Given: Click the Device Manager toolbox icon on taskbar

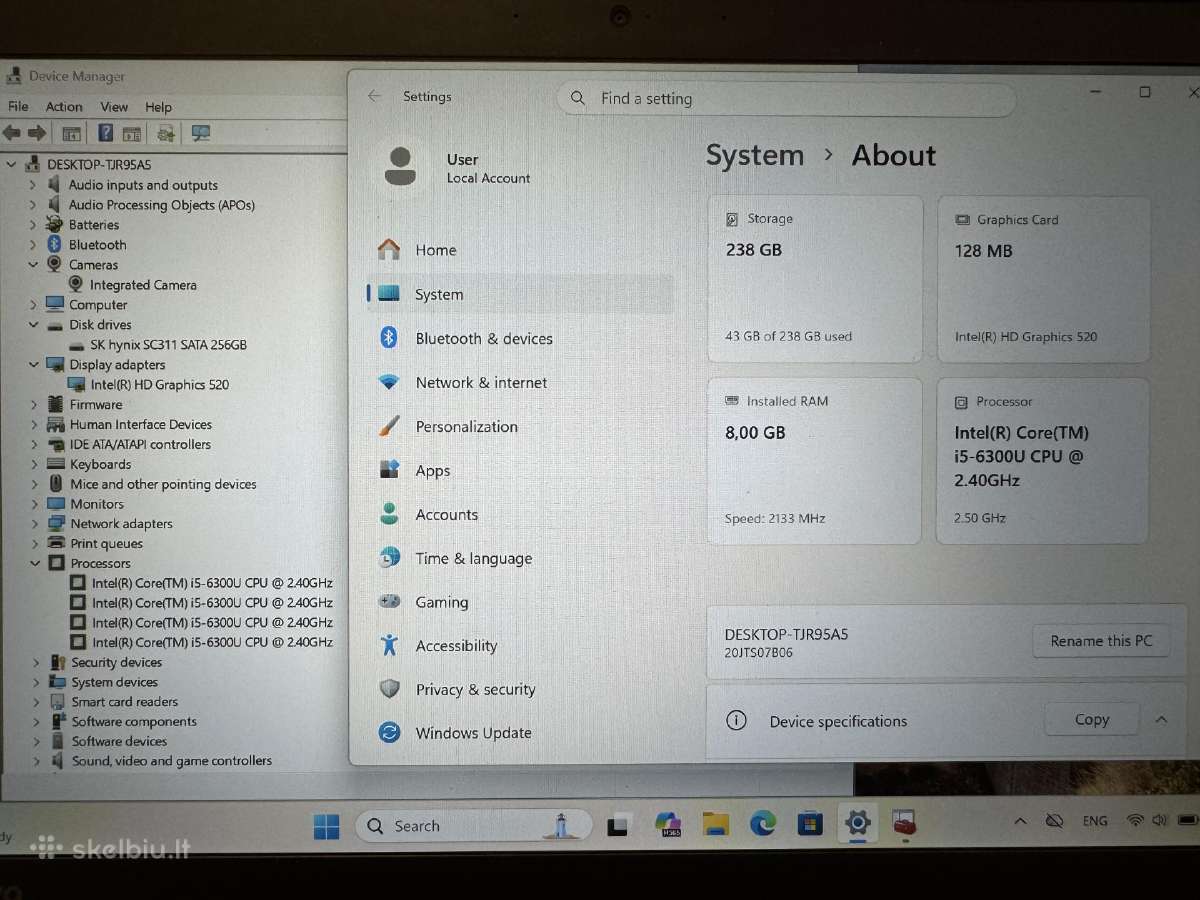Looking at the screenshot, I should [x=904, y=823].
